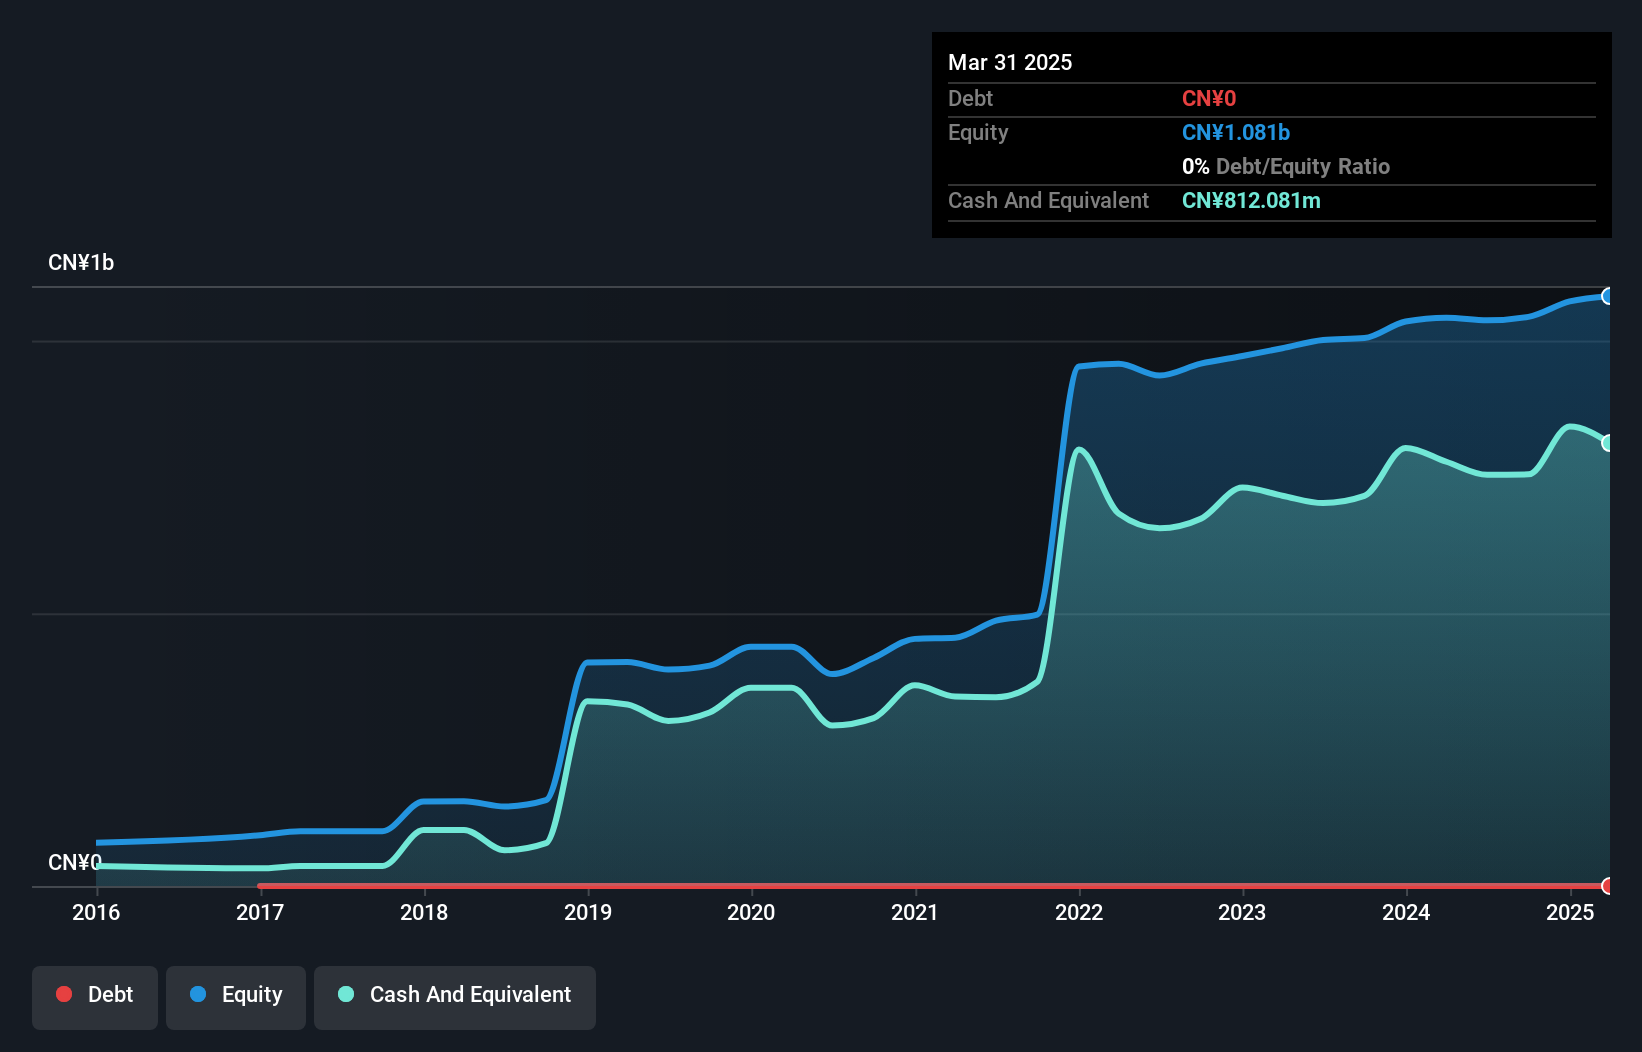
Task: Select the Equity endpoint marker on chart
Action: coord(1607,296)
